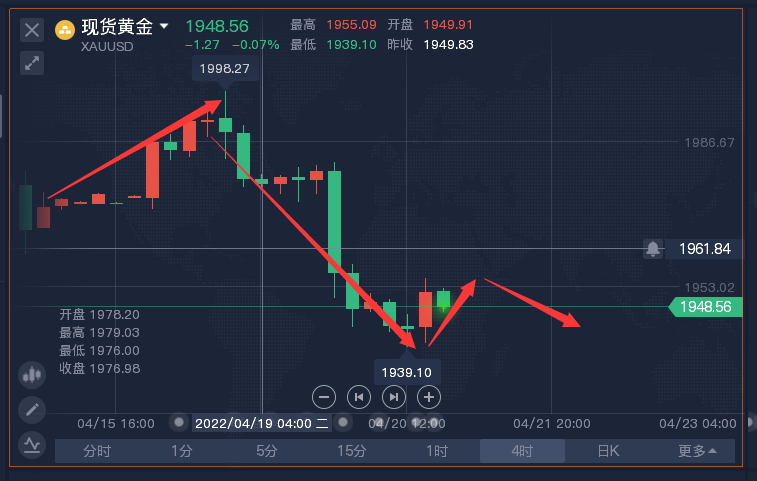The image size is (757, 481).
Task: Close the chart with the X icon
Action: (x=32, y=30)
